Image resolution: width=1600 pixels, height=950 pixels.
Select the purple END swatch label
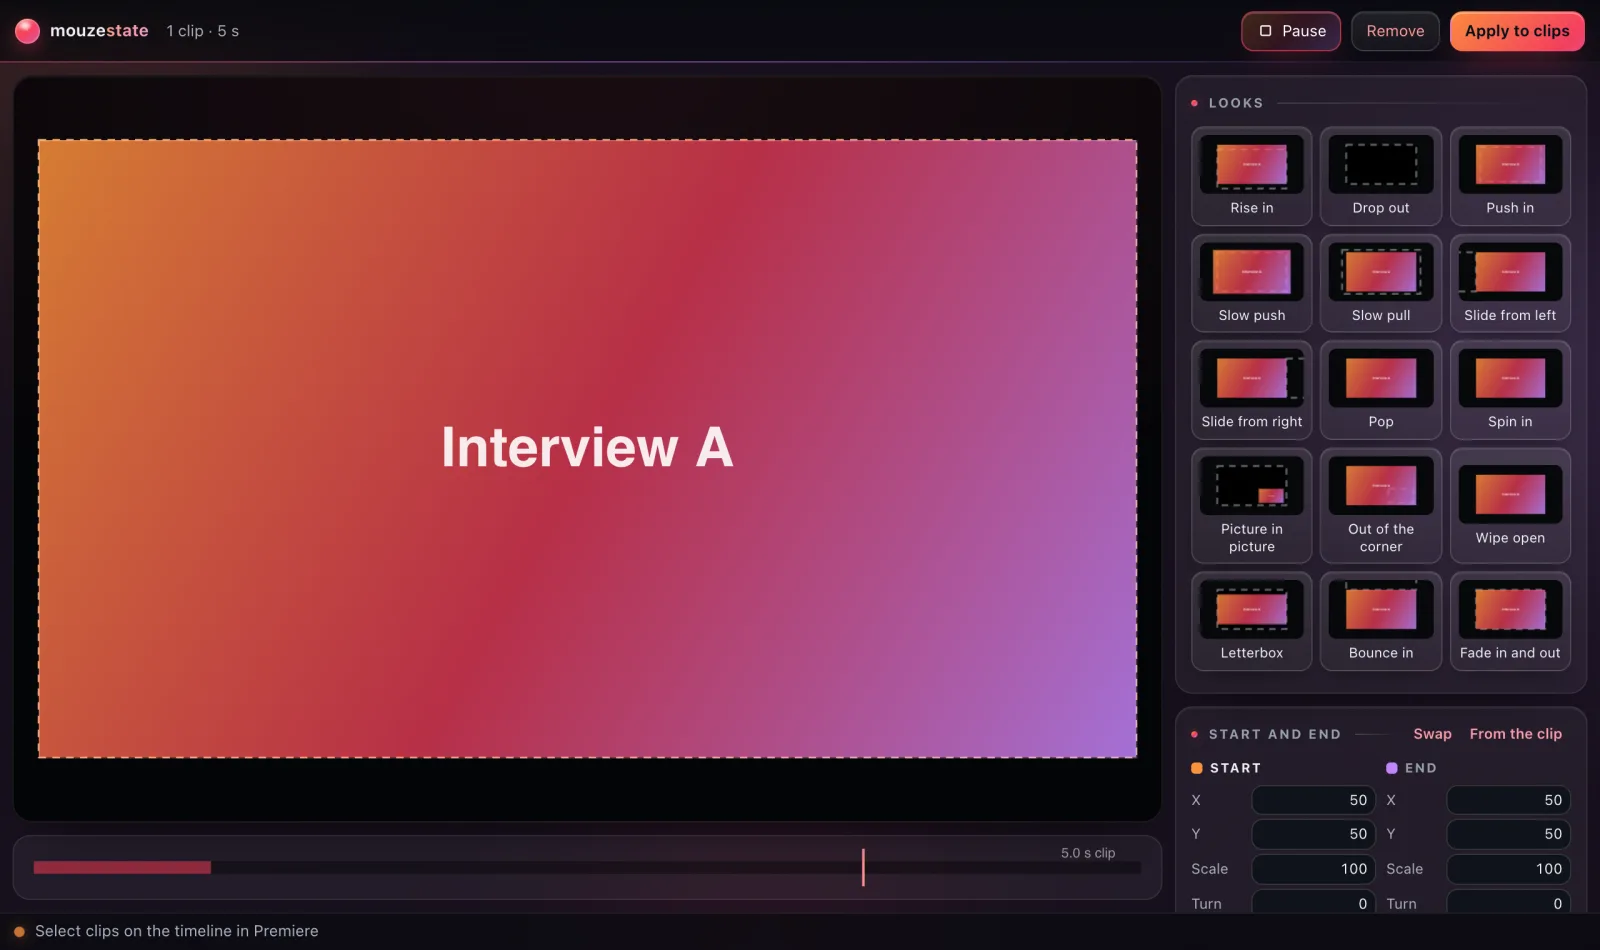pos(1411,768)
